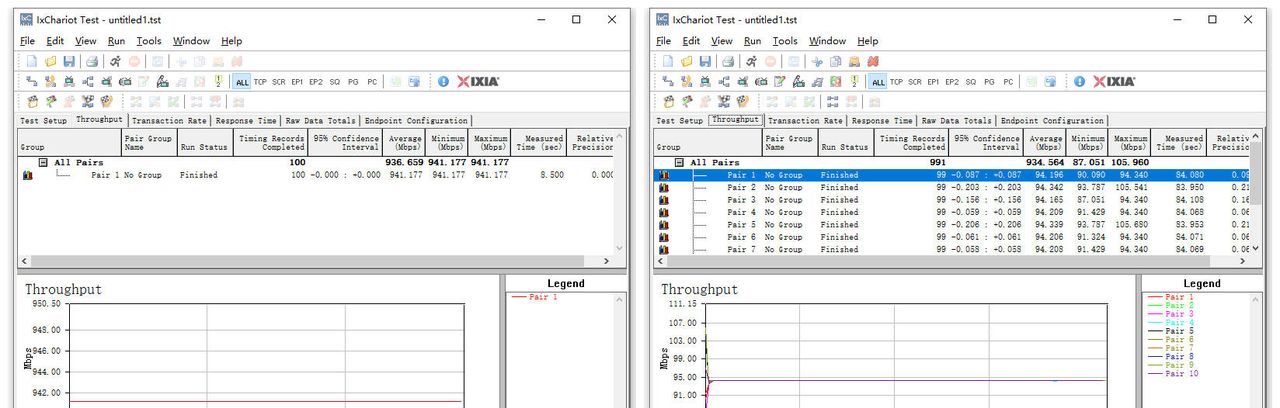The image size is (1280, 408).
Task: Switch to Response Time tab in right window
Action: pyautogui.click(x=883, y=121)
